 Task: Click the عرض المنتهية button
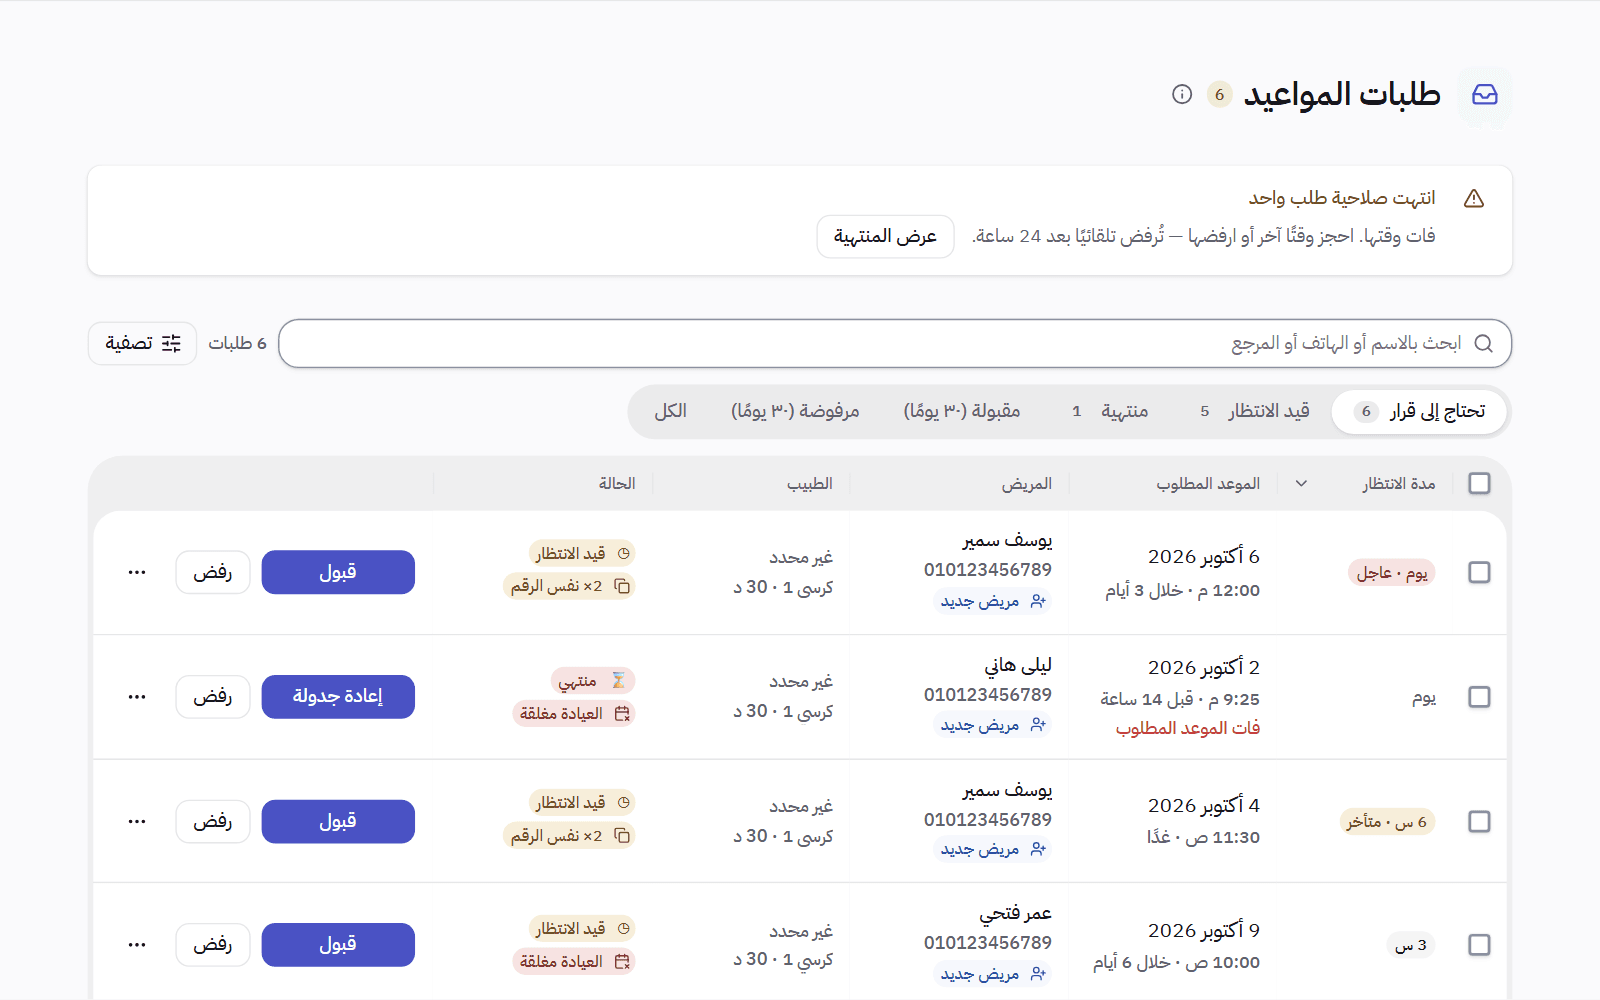click(885, 237)
